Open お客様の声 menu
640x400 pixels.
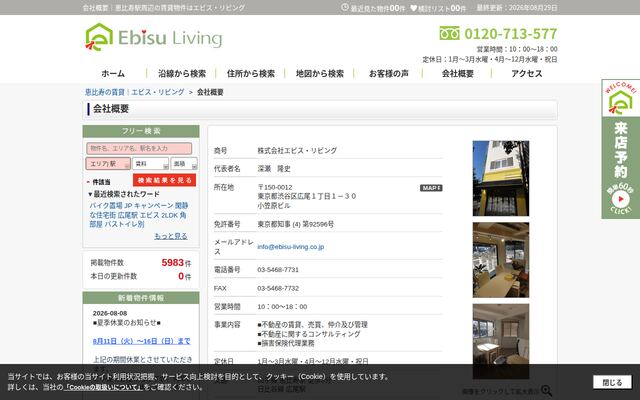click(x=389, y=73)
